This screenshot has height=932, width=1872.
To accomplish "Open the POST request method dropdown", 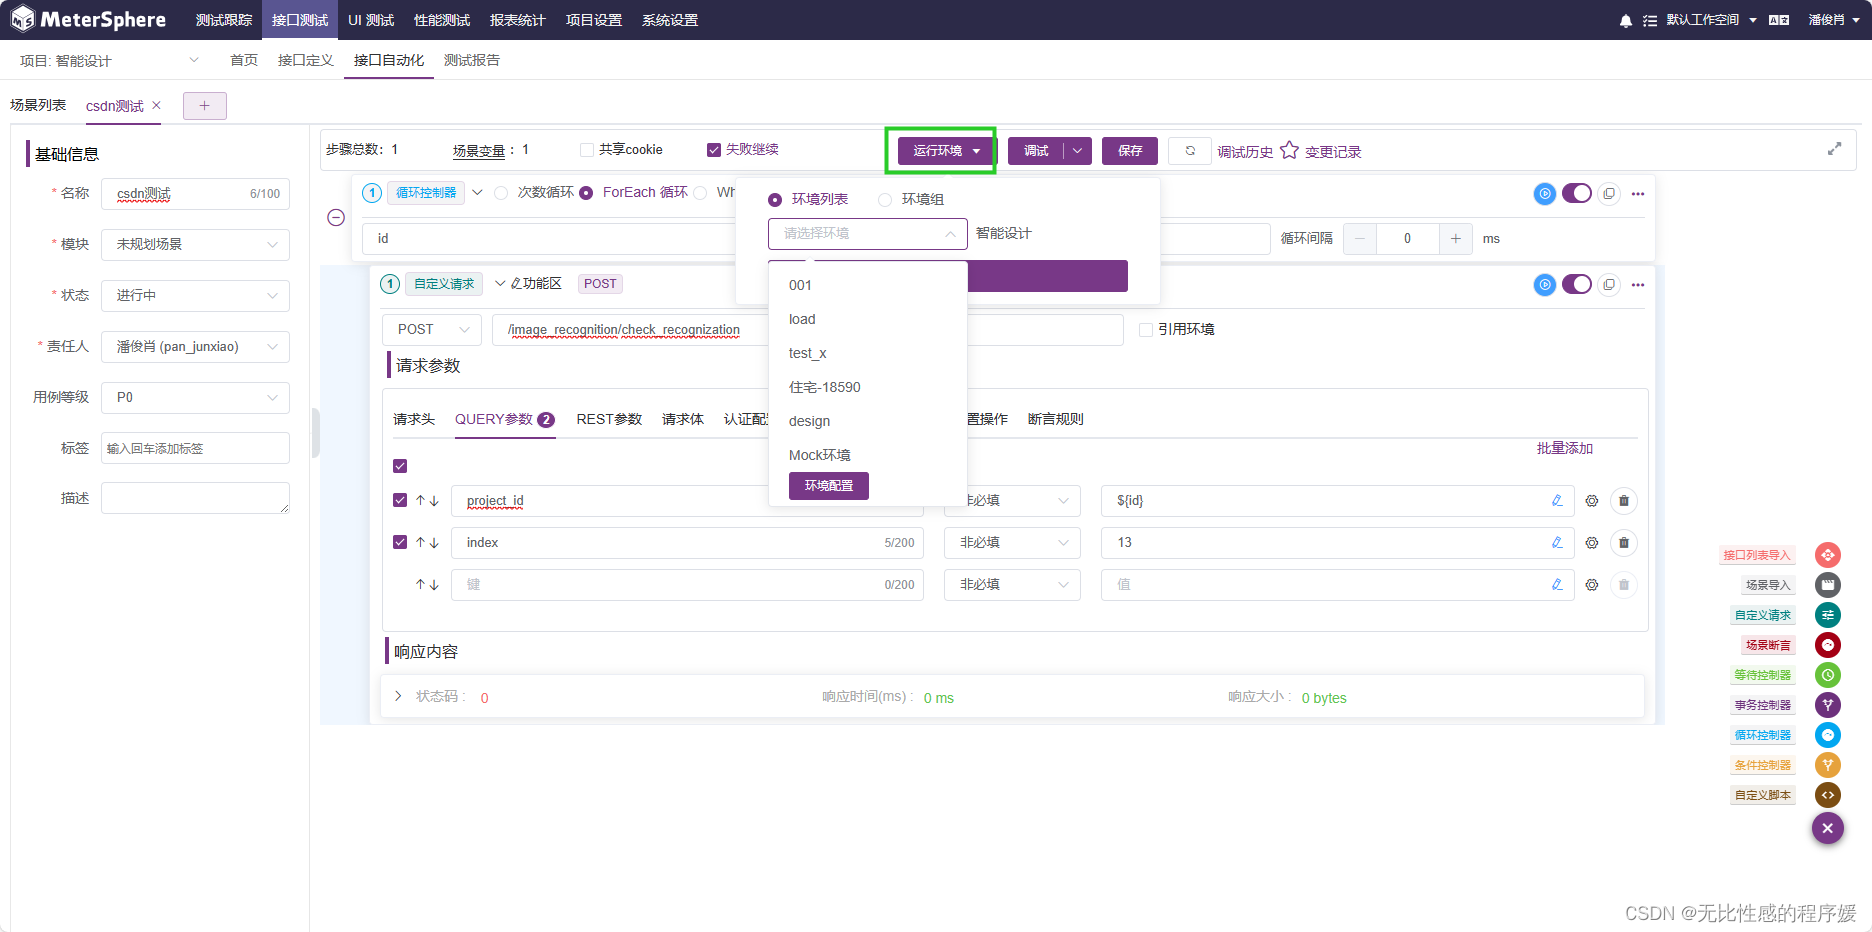I will point(432,330).
